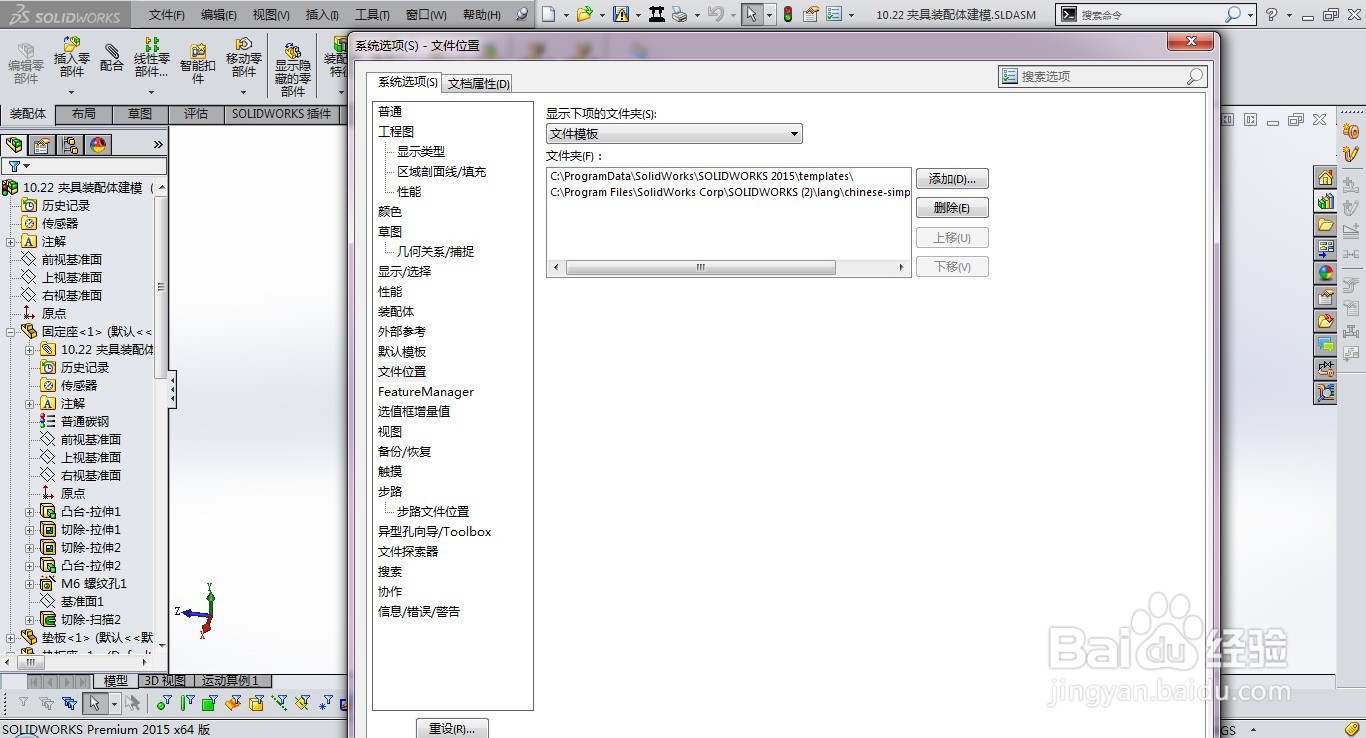The height and width of the screenshot is (738, 1366).
Task: Click the Open file folder icon
Action: [585, 14]
